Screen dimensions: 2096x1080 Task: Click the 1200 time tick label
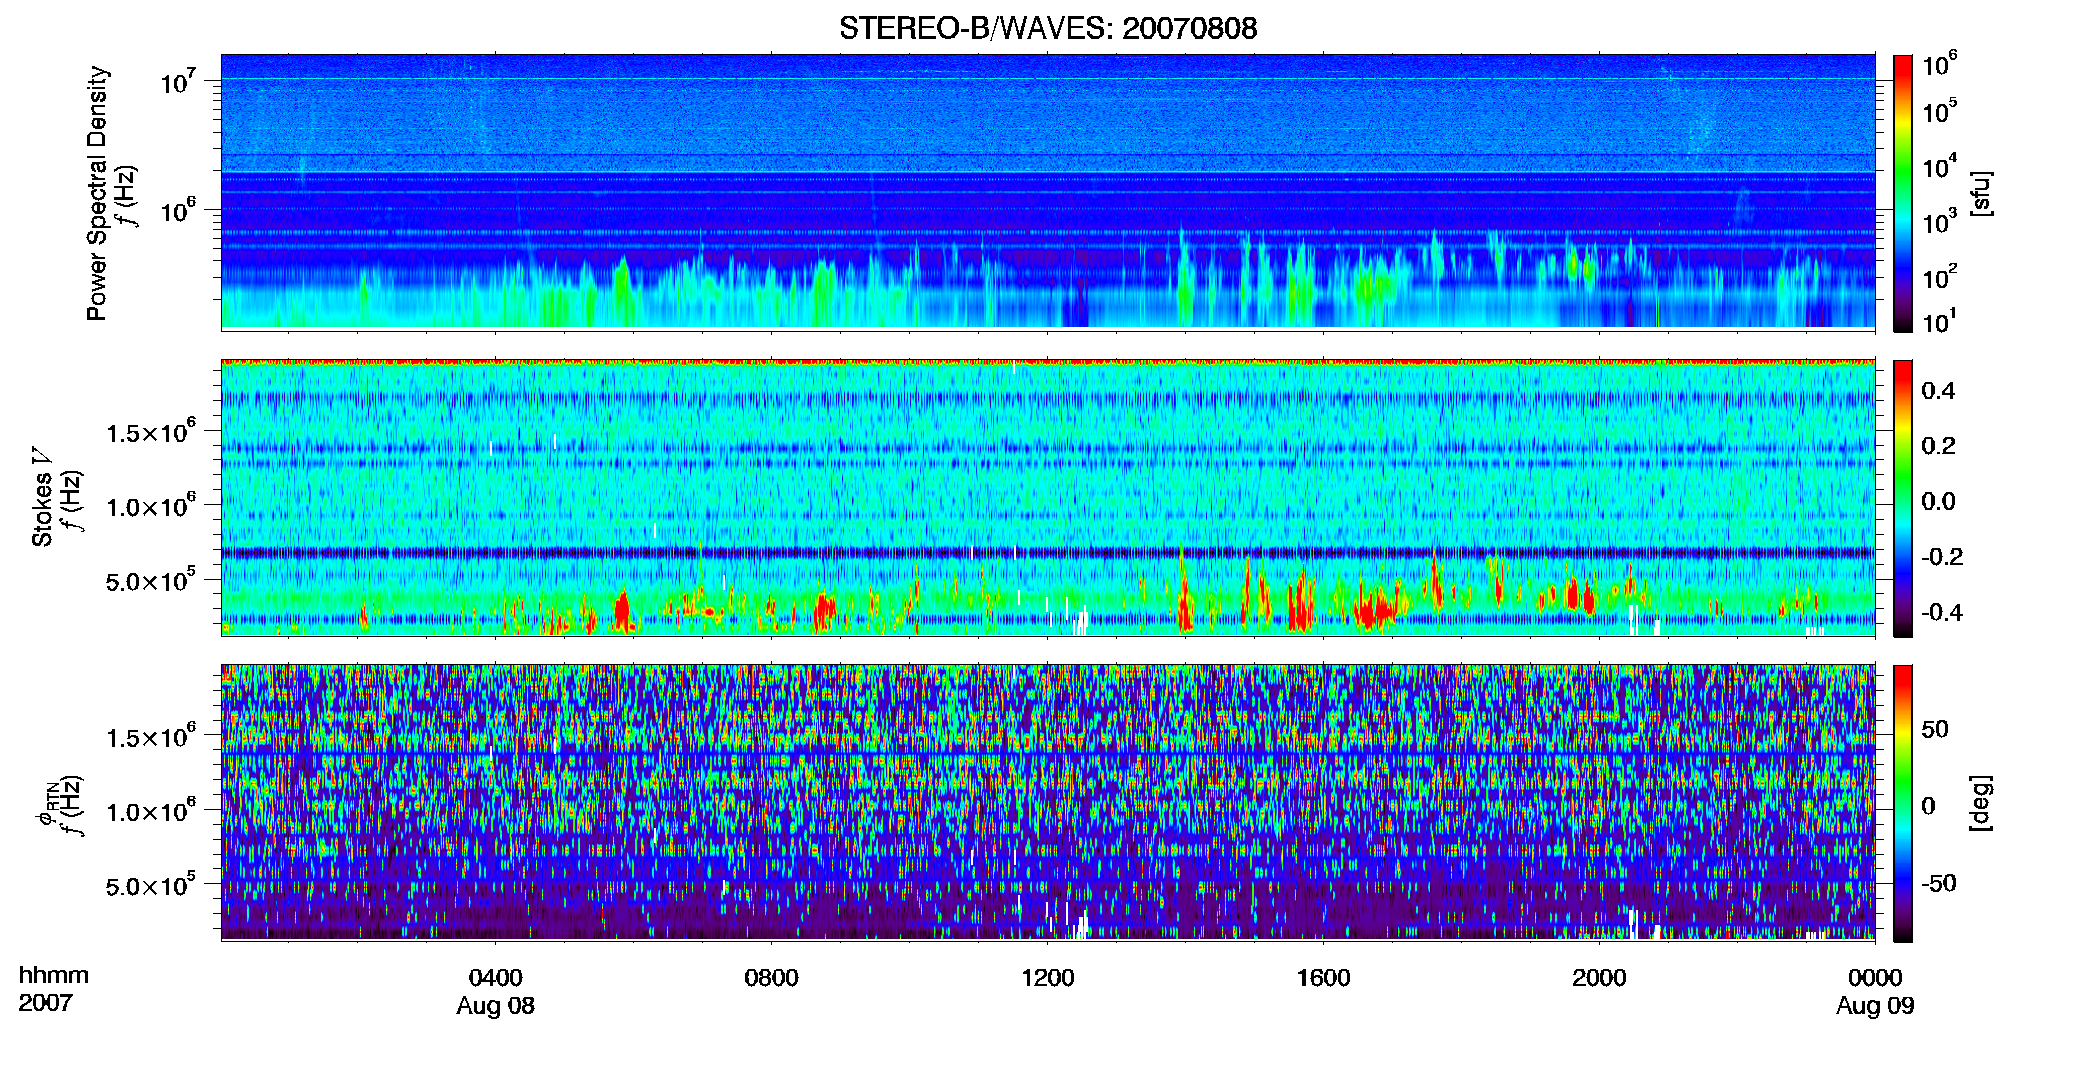pyautogui.click(x=1048, y=978)
